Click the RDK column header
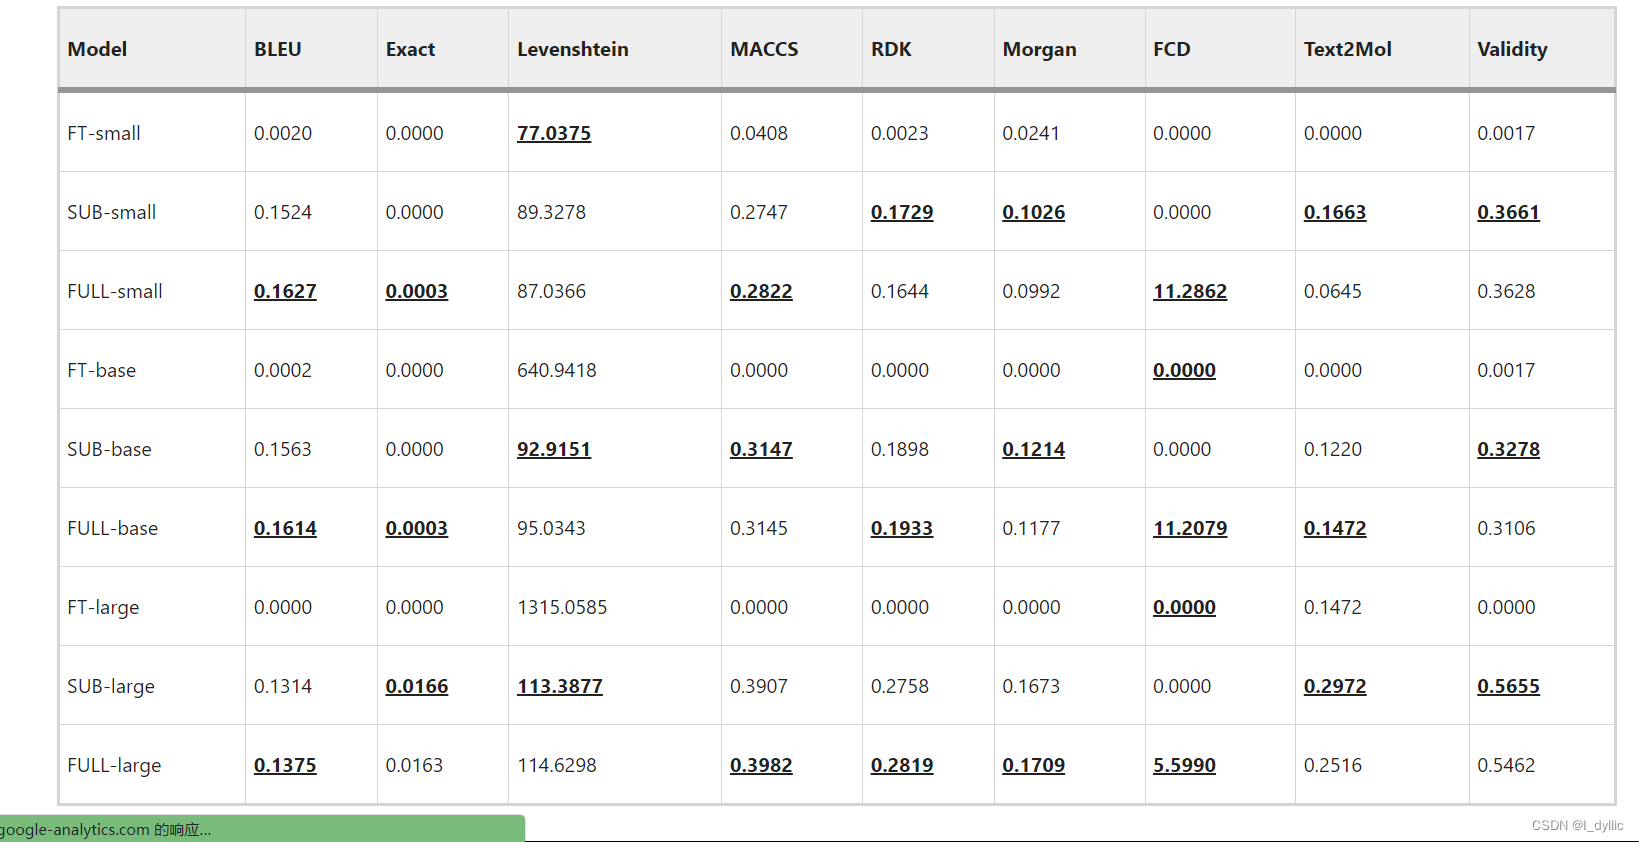 (891, 49)
